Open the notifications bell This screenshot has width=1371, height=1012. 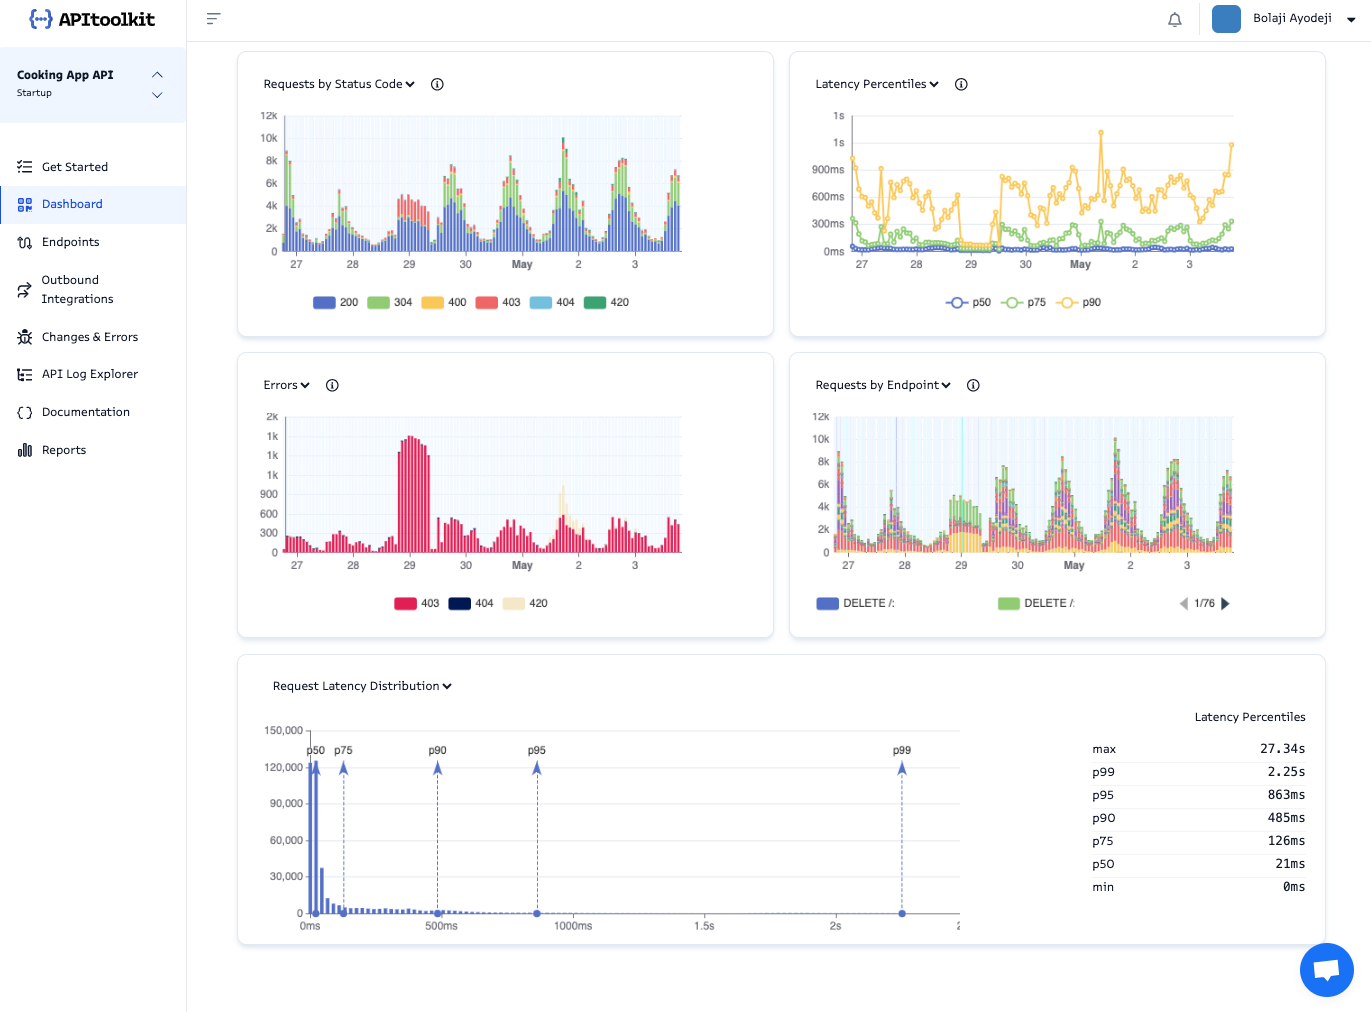[1175, 18]
